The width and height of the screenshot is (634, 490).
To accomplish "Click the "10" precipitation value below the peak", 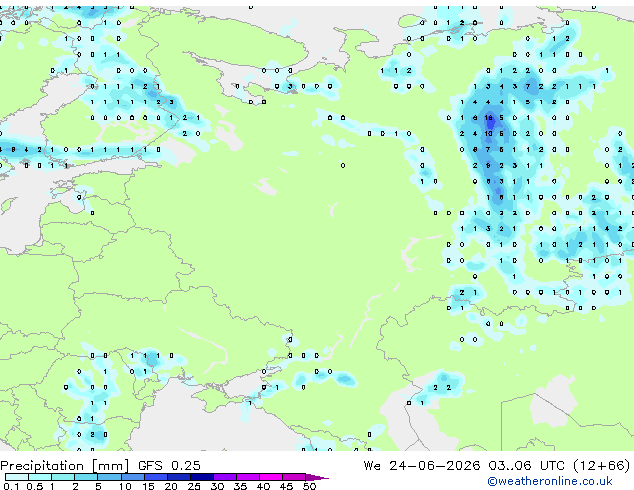I will (x=488, y=134).
